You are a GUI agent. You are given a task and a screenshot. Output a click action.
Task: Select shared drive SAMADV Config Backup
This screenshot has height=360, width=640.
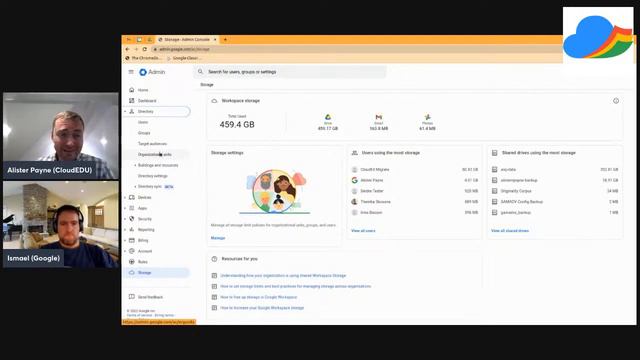point(555,202)
